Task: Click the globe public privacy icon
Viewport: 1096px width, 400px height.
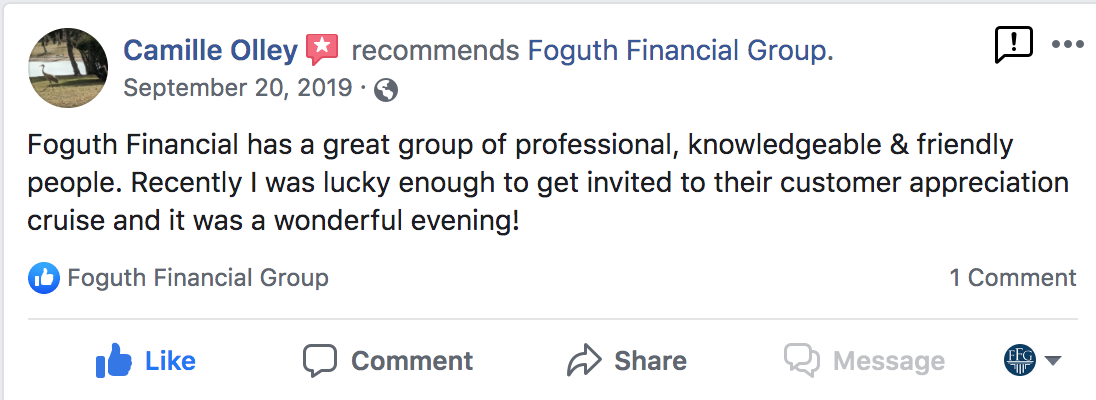Action: pos(386,90)
